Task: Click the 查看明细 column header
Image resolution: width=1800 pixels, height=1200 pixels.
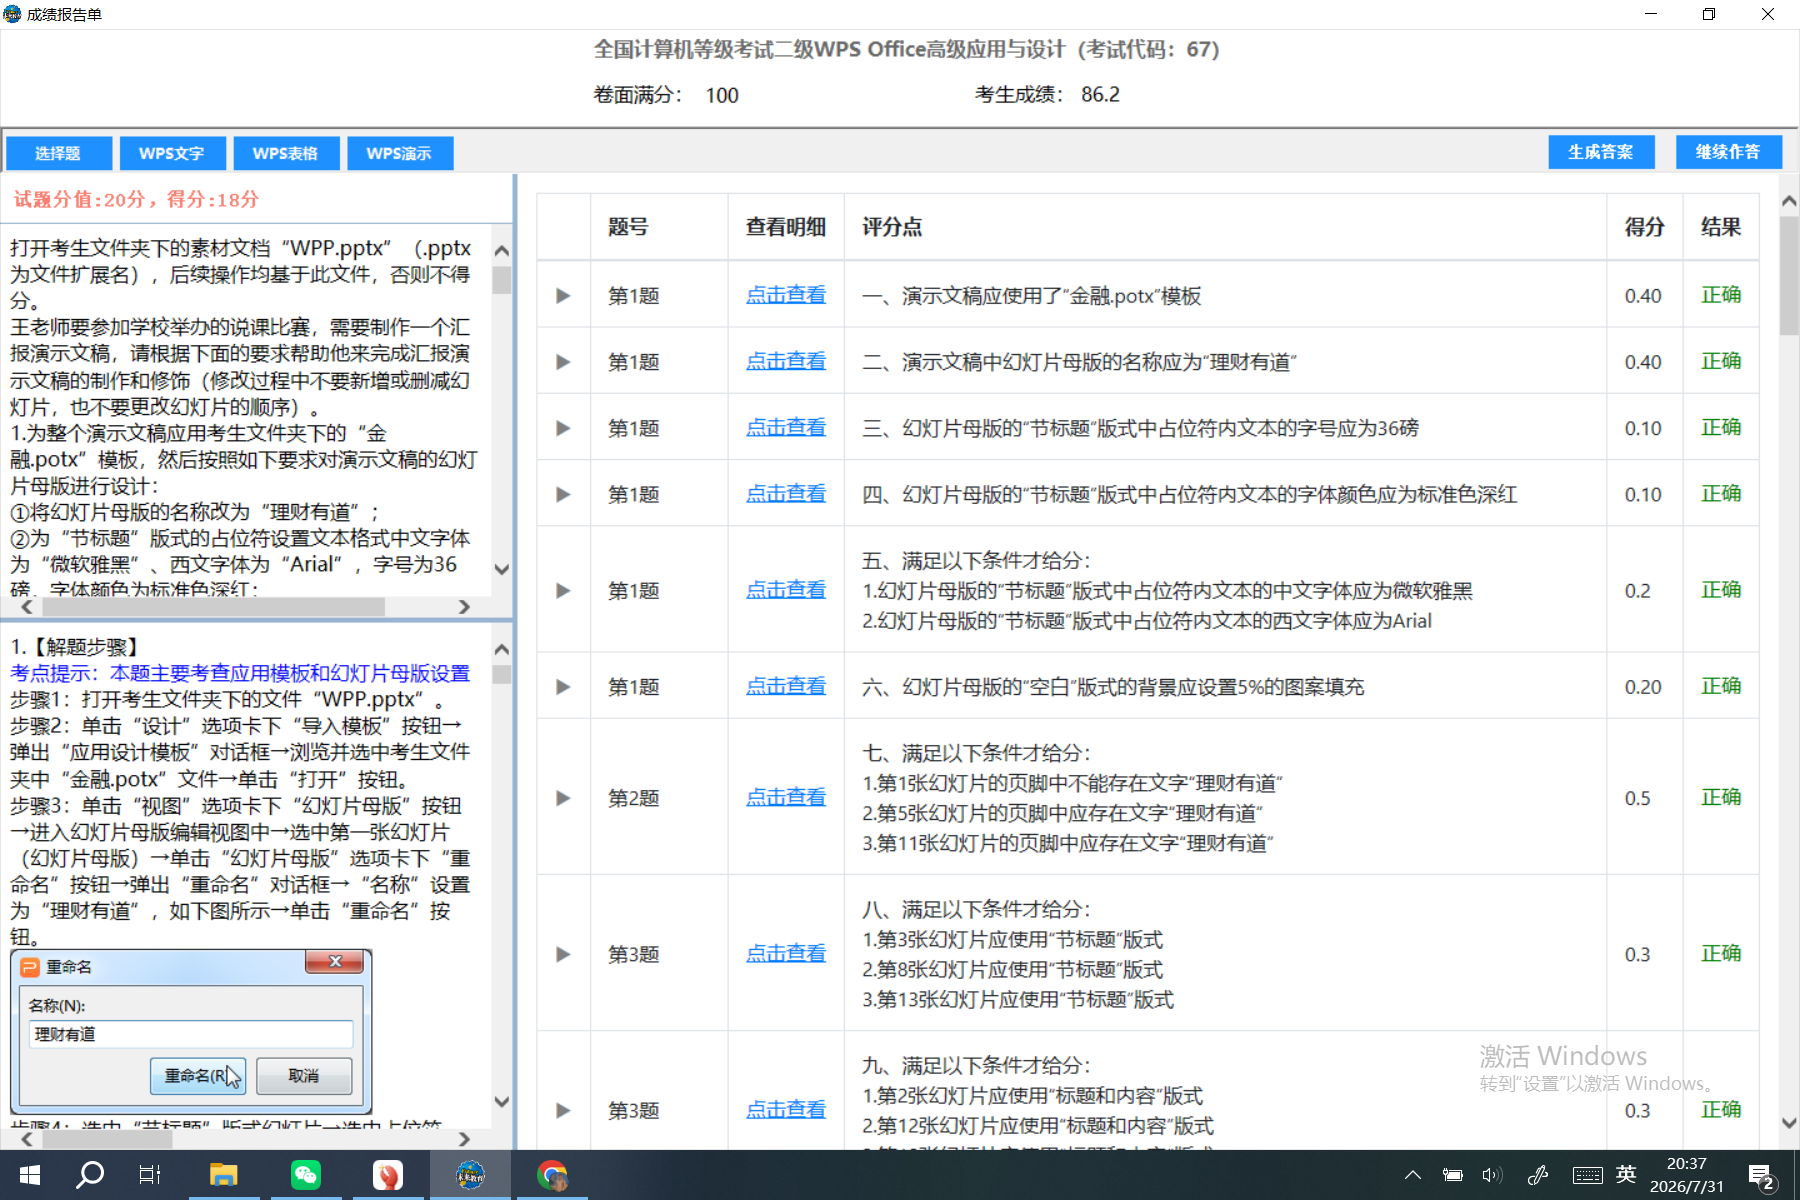Action: pyautogui.click(x=786, y=228)
